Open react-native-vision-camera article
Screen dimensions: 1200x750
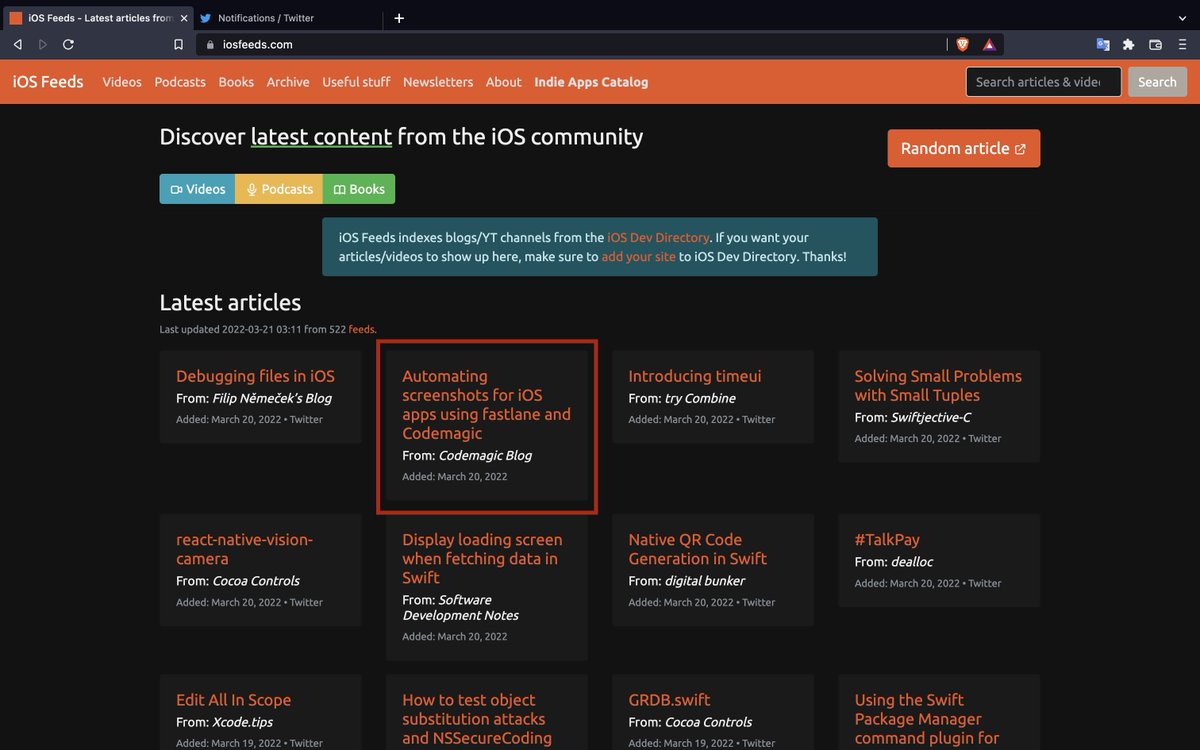(245, 549)
